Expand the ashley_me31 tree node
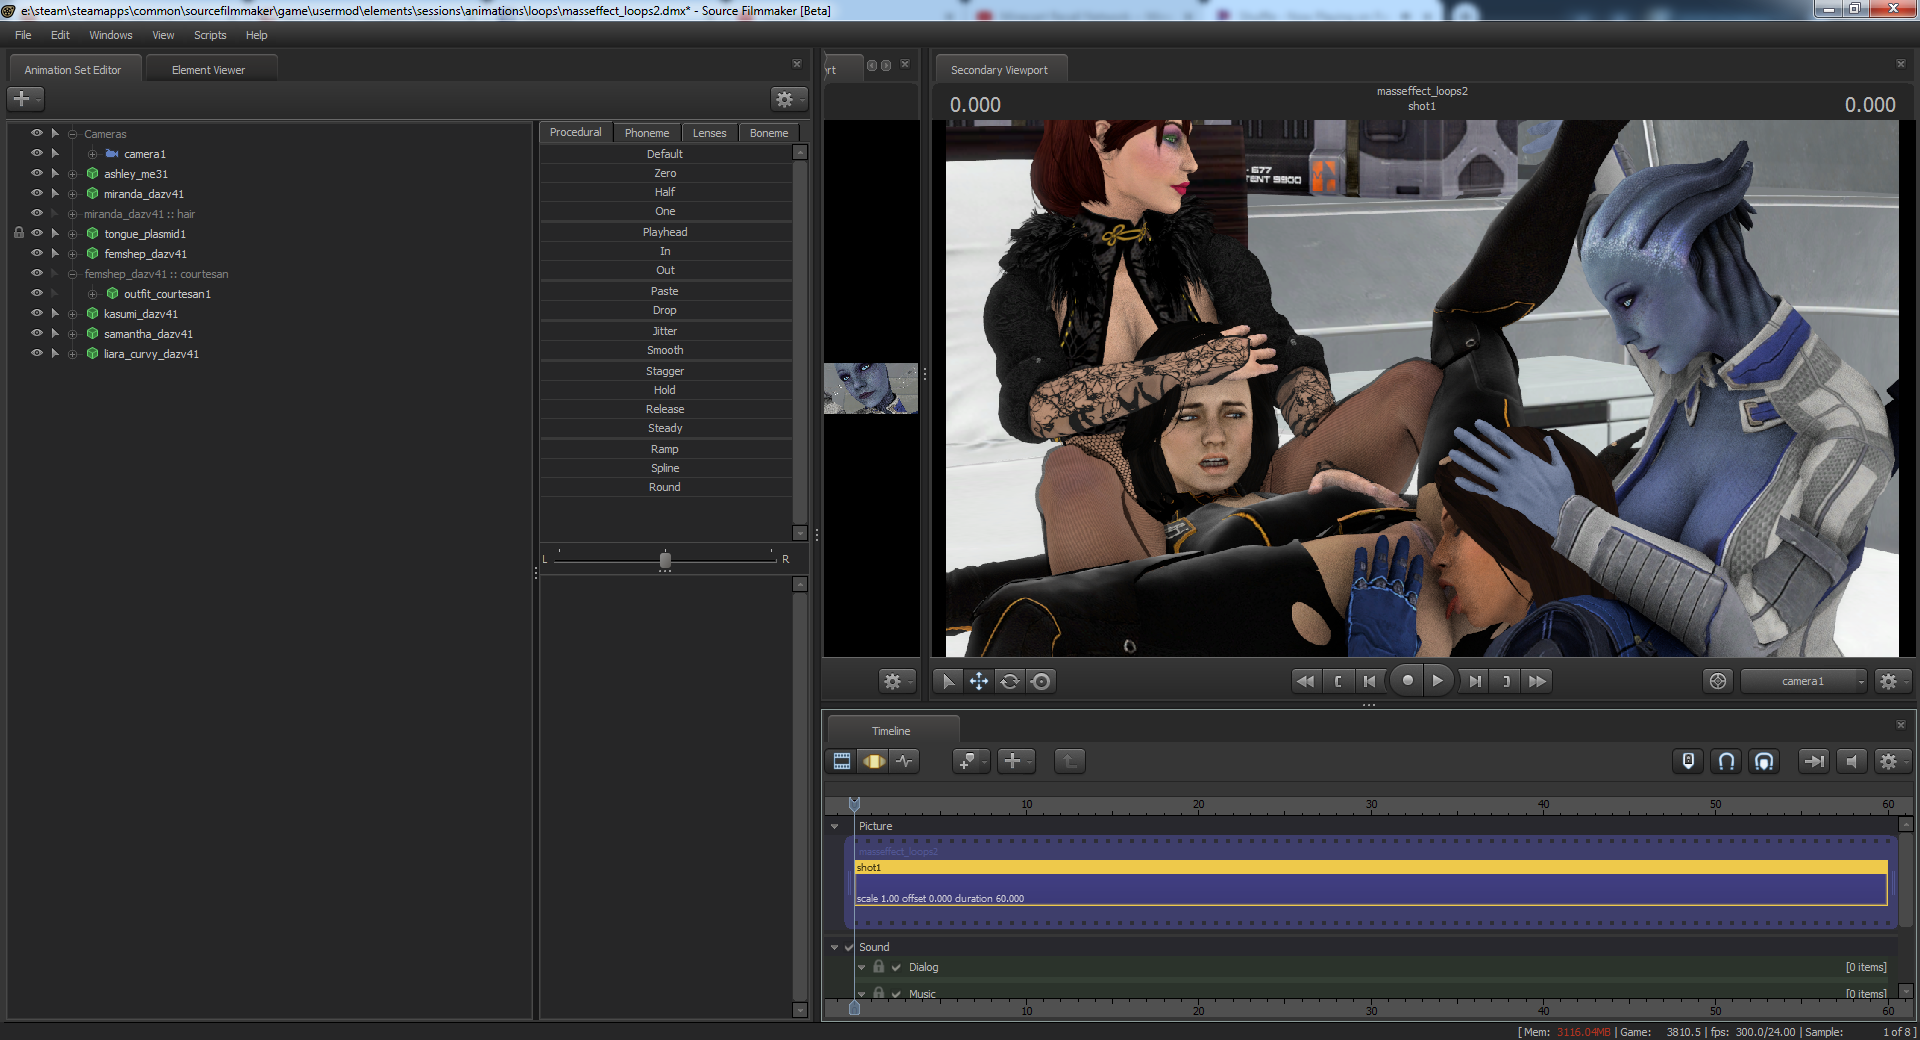Image resolution: width=1920 pixels, height=1040 pixels. (x=72, y=174)
